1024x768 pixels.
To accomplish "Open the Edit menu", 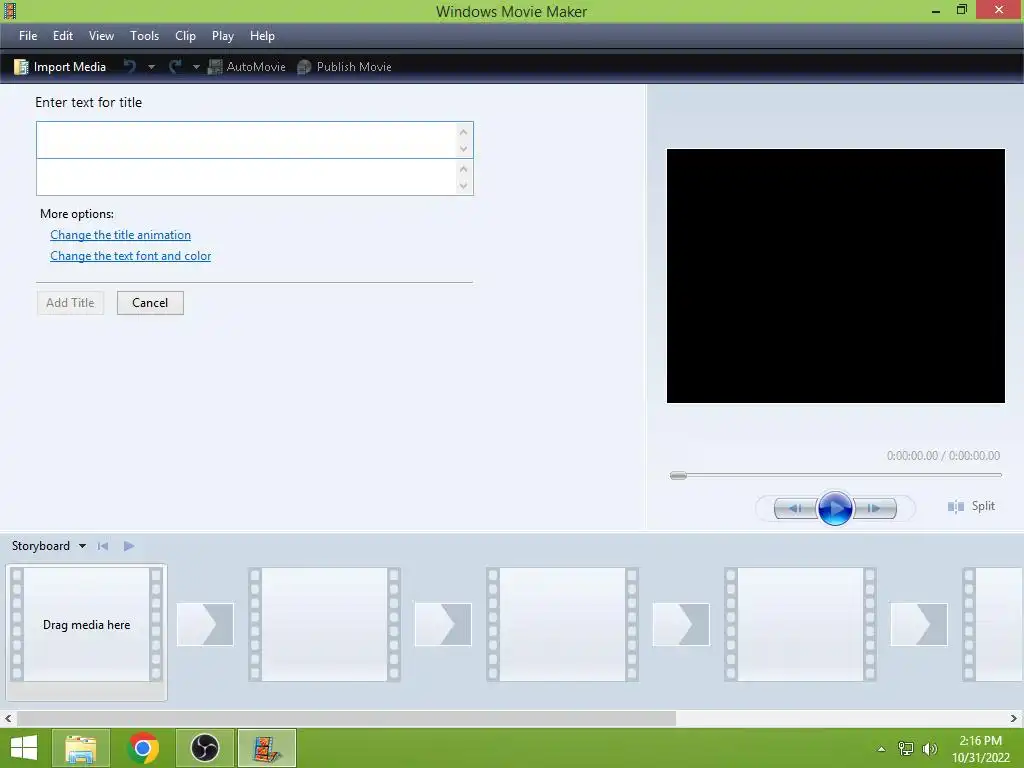I will [x=63, y=36].
